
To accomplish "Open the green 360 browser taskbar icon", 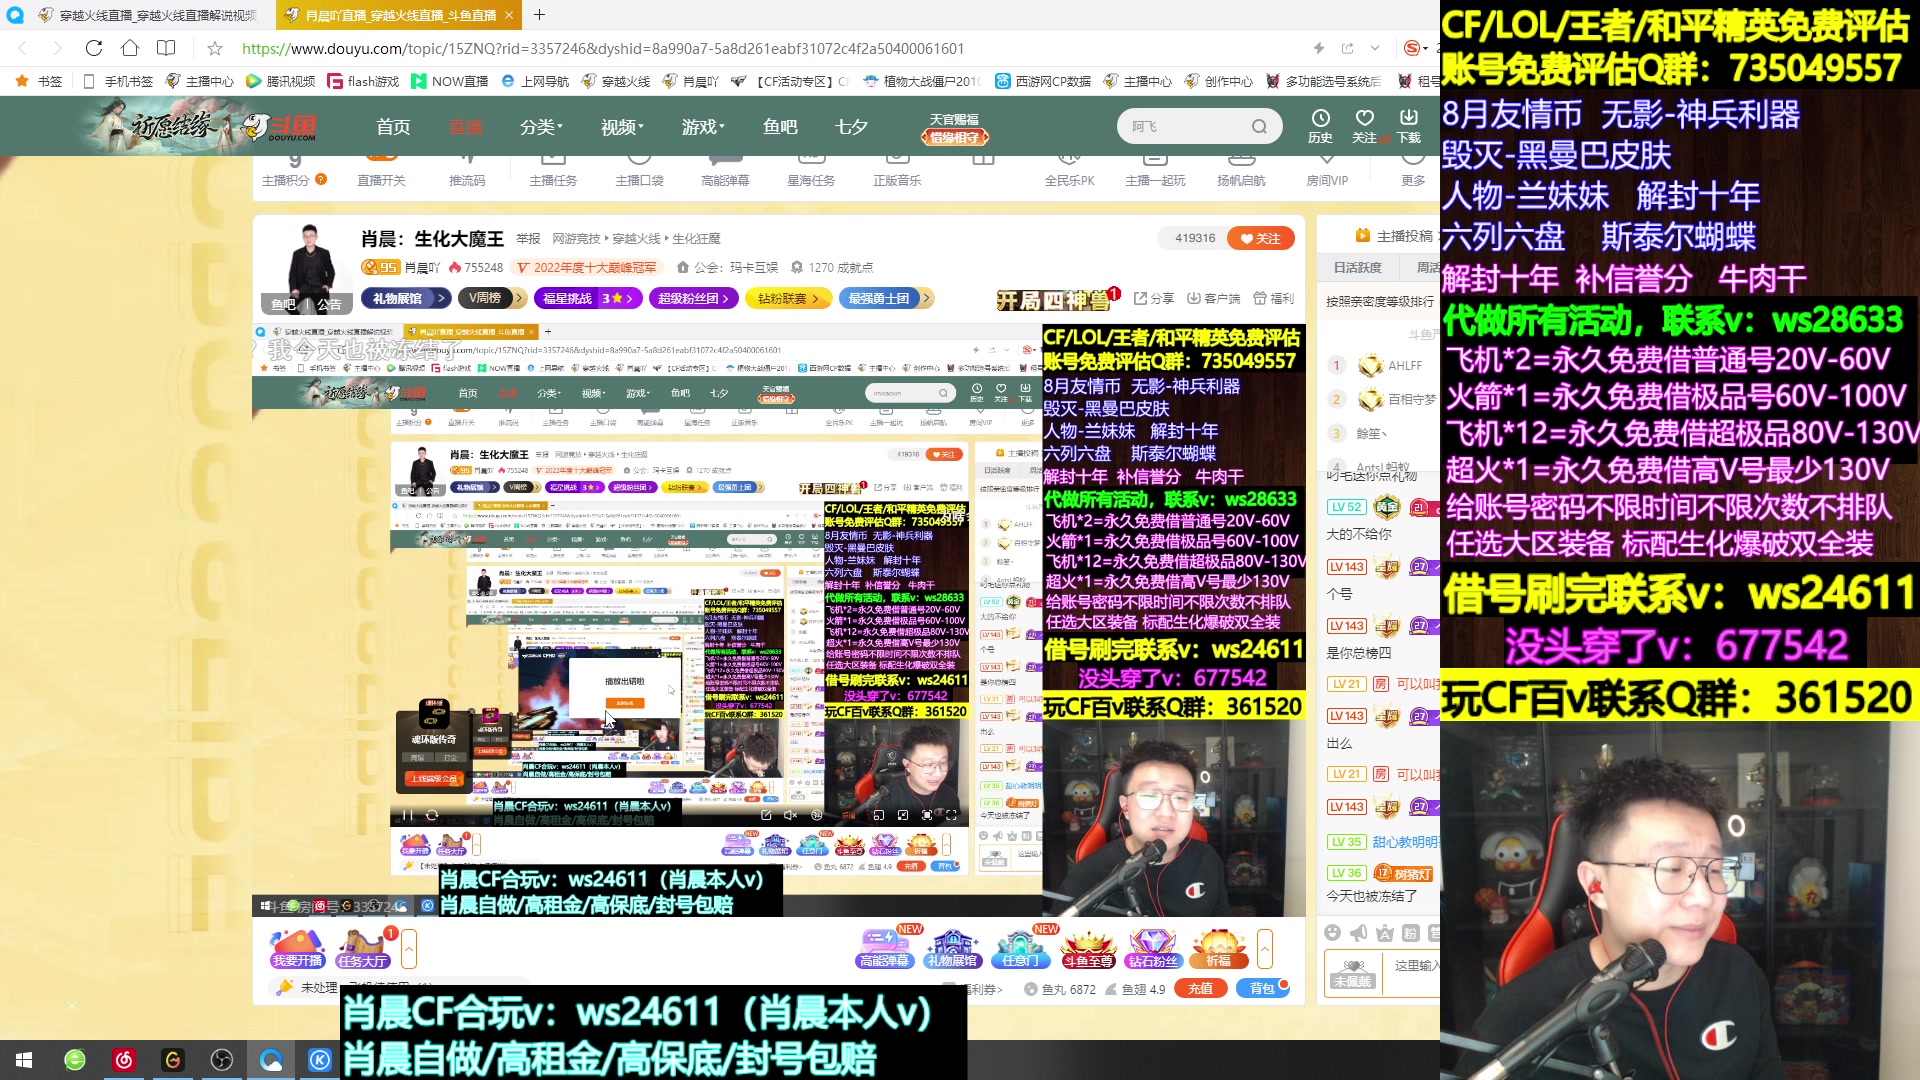I will (75, 1060).
